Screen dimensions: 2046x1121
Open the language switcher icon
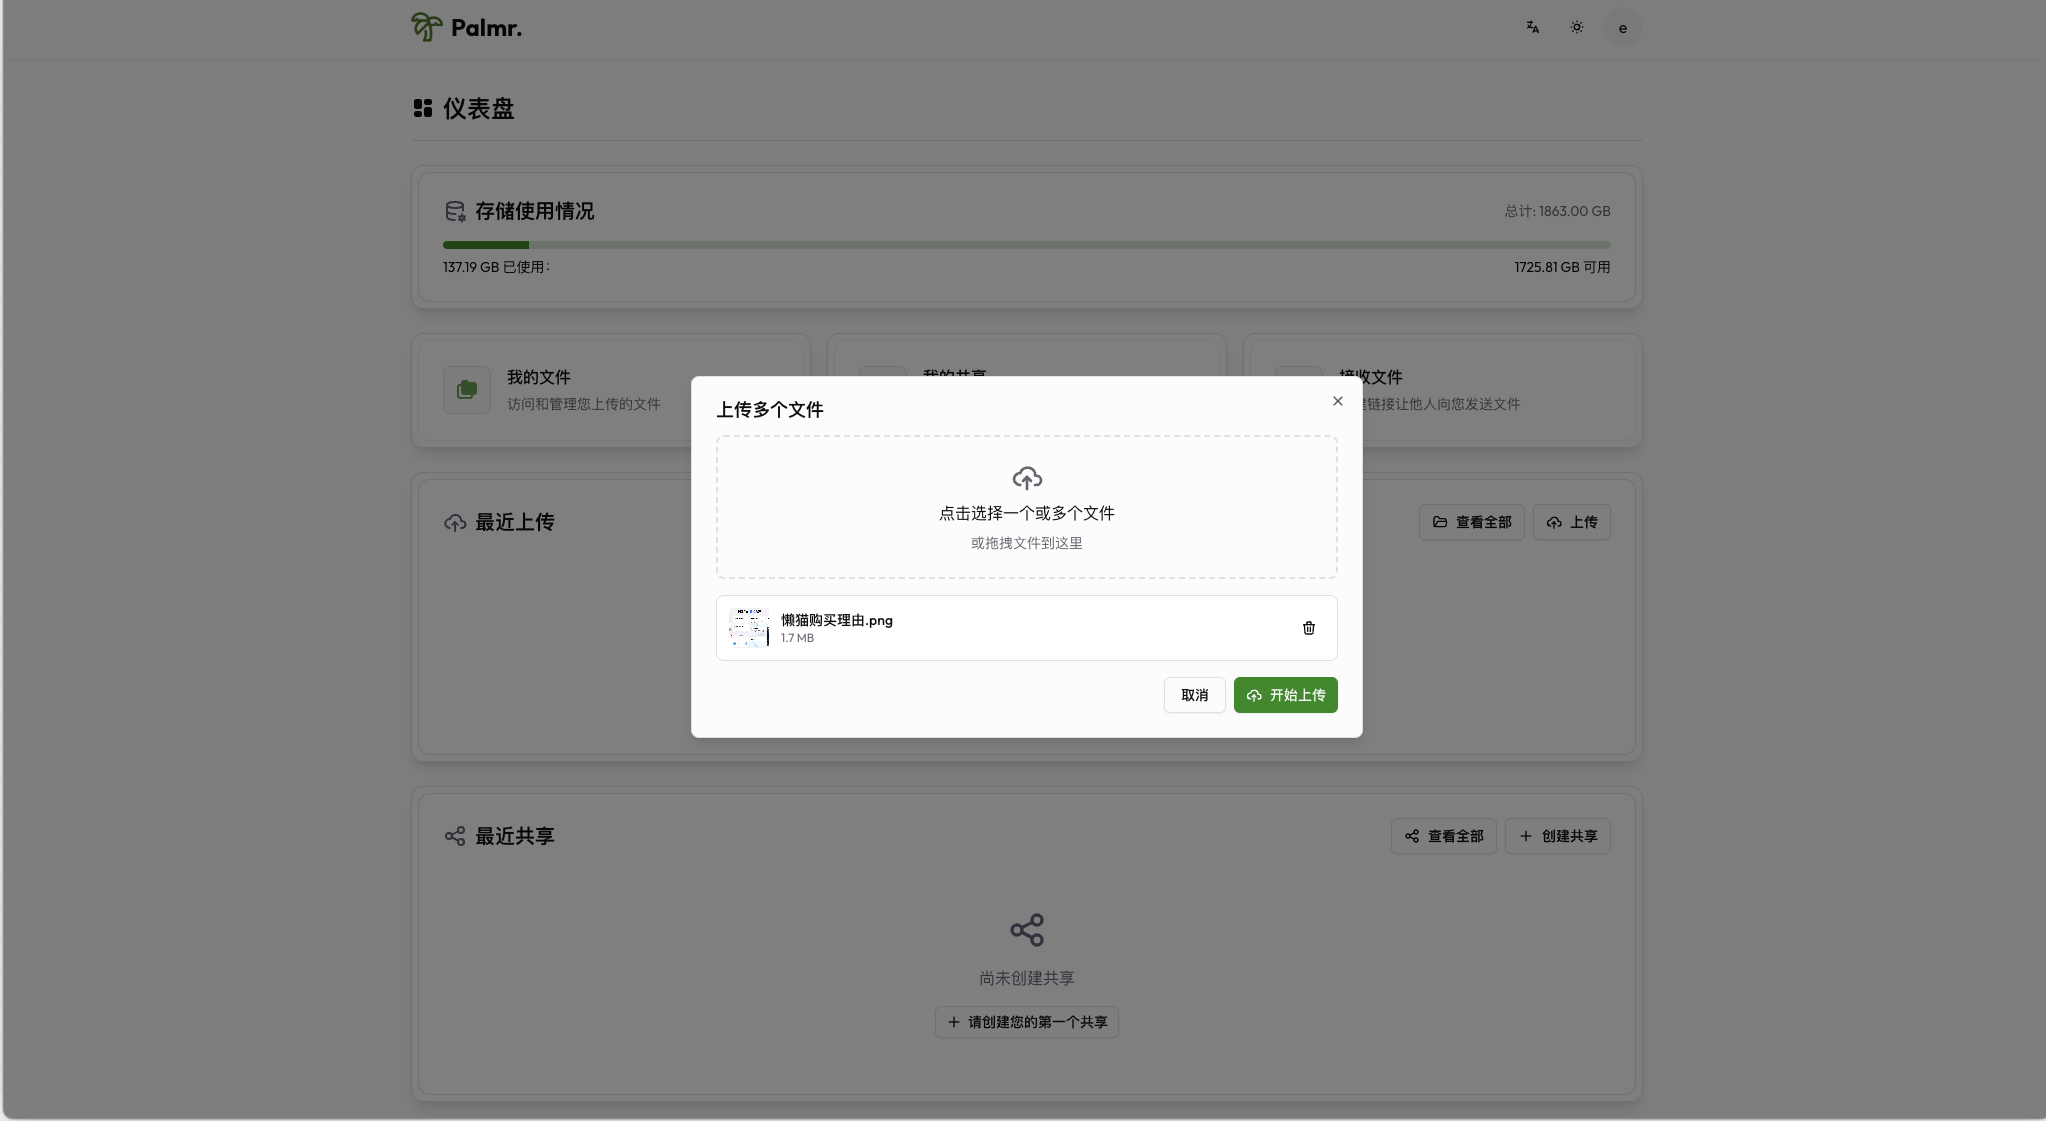pyautogui.click(x=1532, y=28)
